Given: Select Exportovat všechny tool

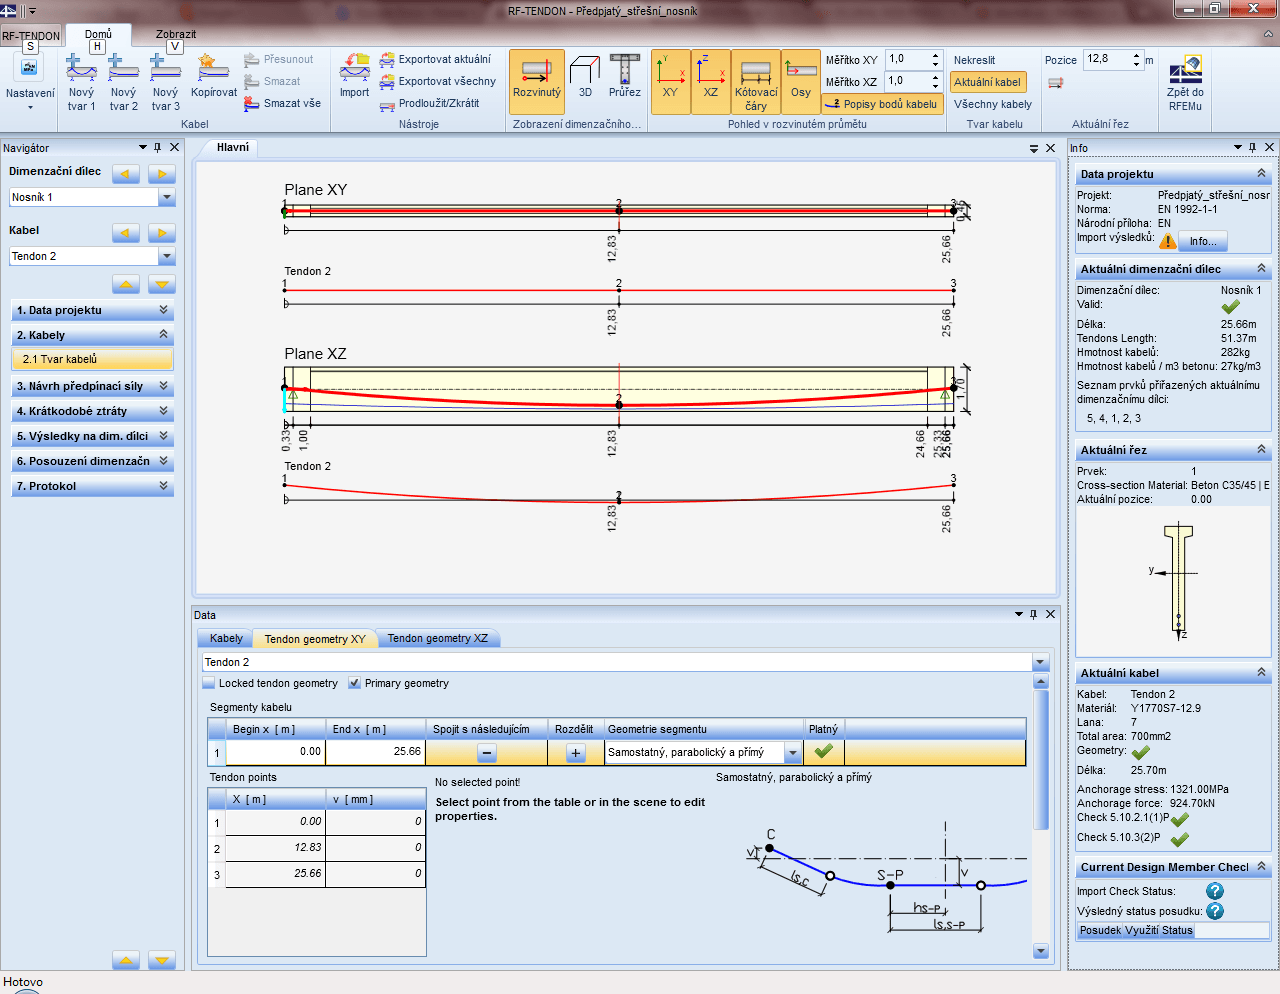Looking at the screenshot, I should click(438, 82).
